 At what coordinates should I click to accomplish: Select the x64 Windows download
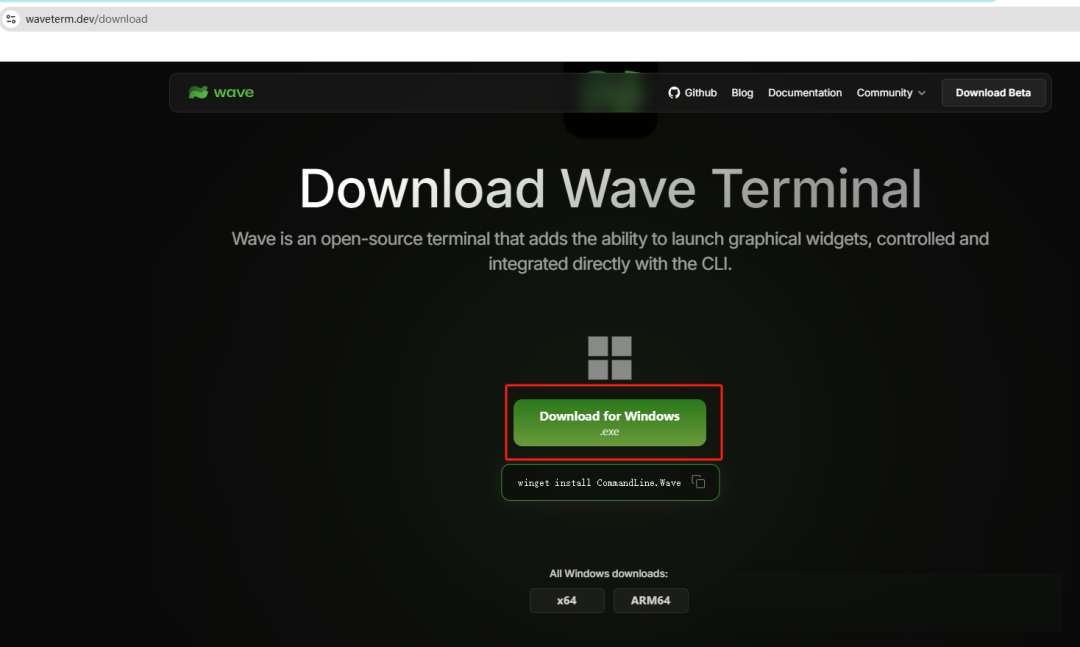coord(567,600)
